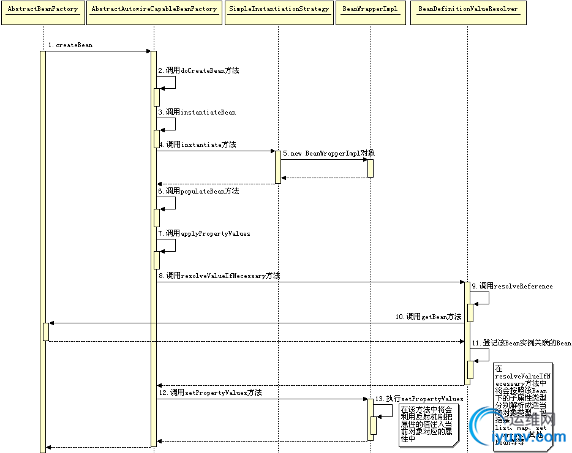This screenshot has height=453, width=572.
Task: Click the '12. 调用setPropertyValues方法' message label
Action: 210,392
